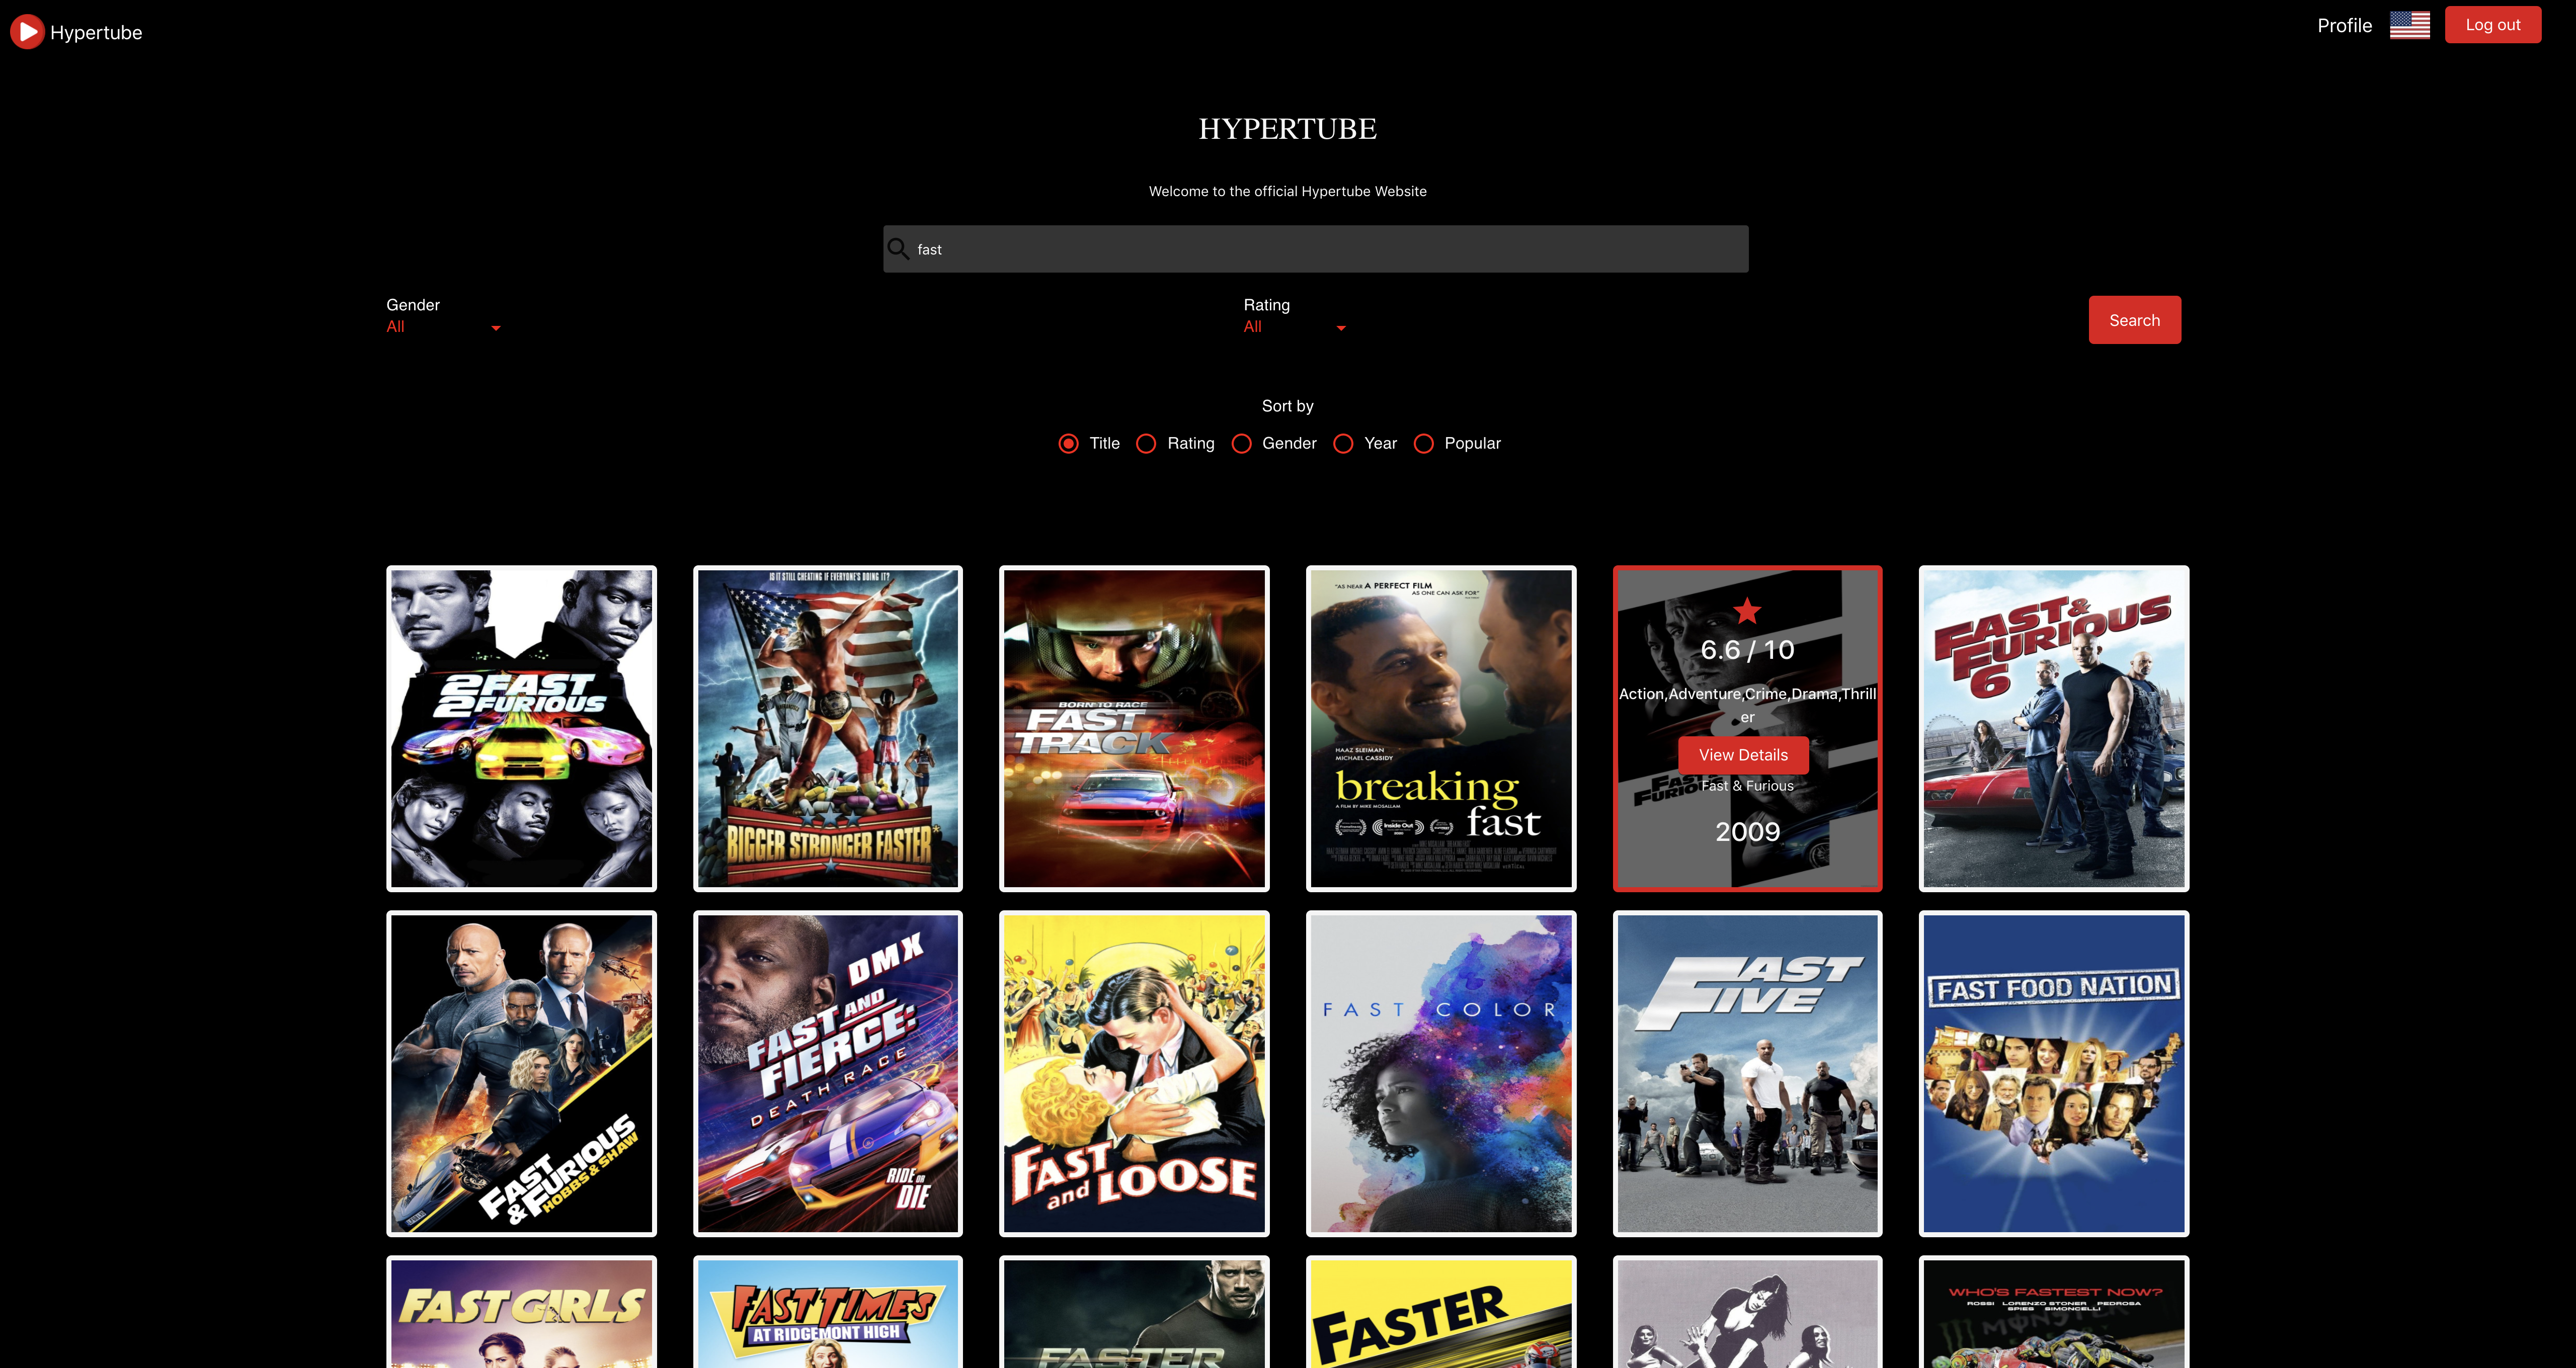Click the Hypertube play logo icon
The image size is (2576, 1368).
click(27, 32)
